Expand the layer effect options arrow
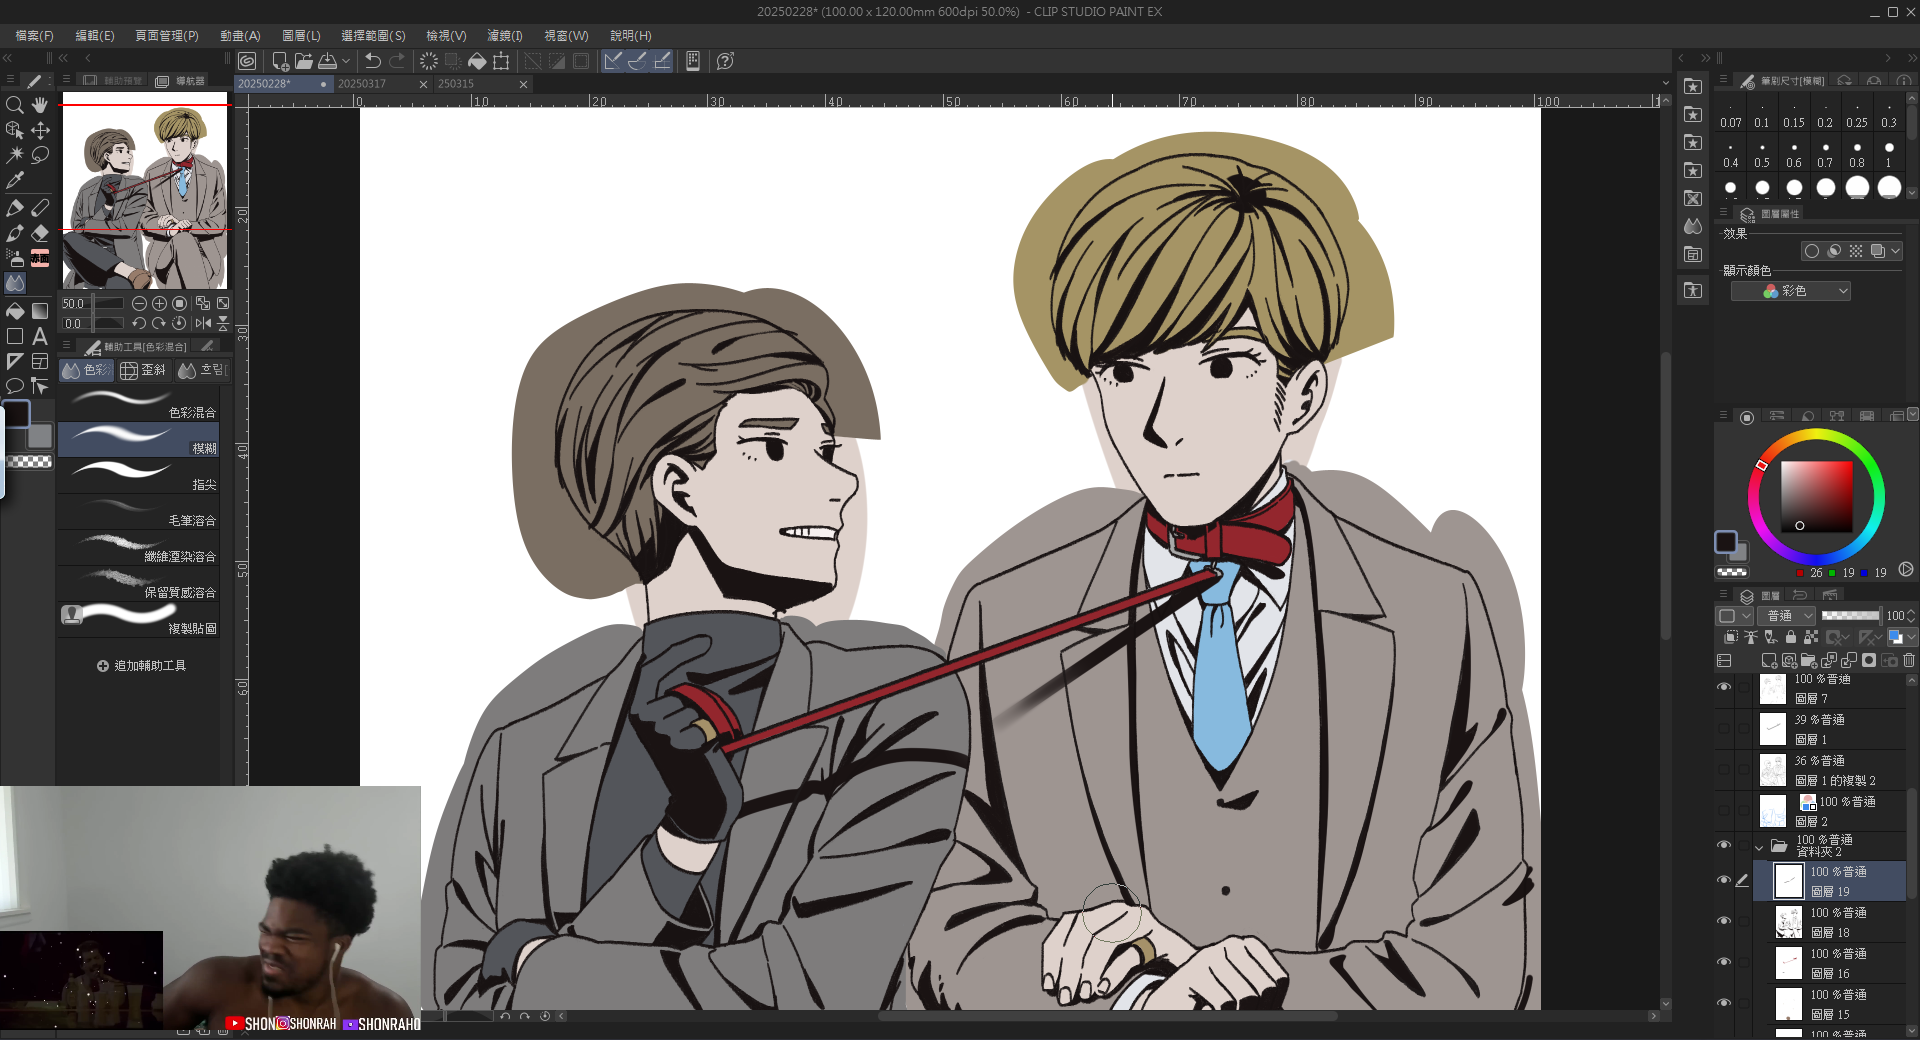 click(x=1896, y=251)
